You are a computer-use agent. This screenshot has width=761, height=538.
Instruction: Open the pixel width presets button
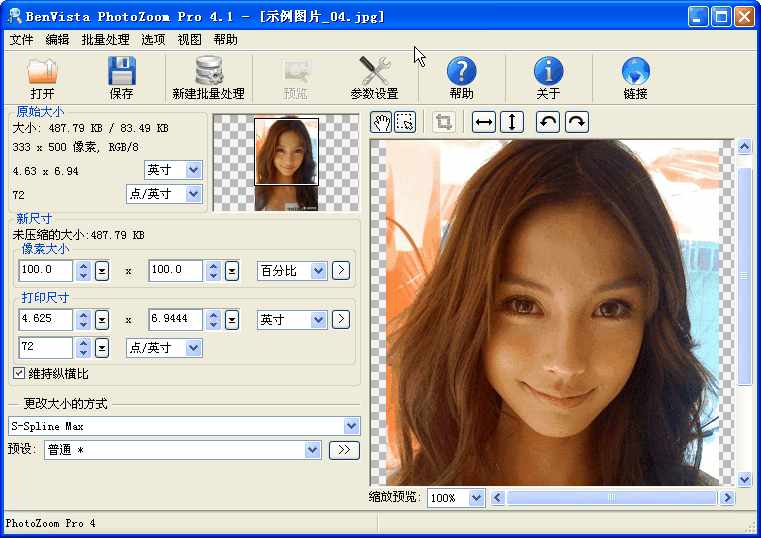point(102,271)
